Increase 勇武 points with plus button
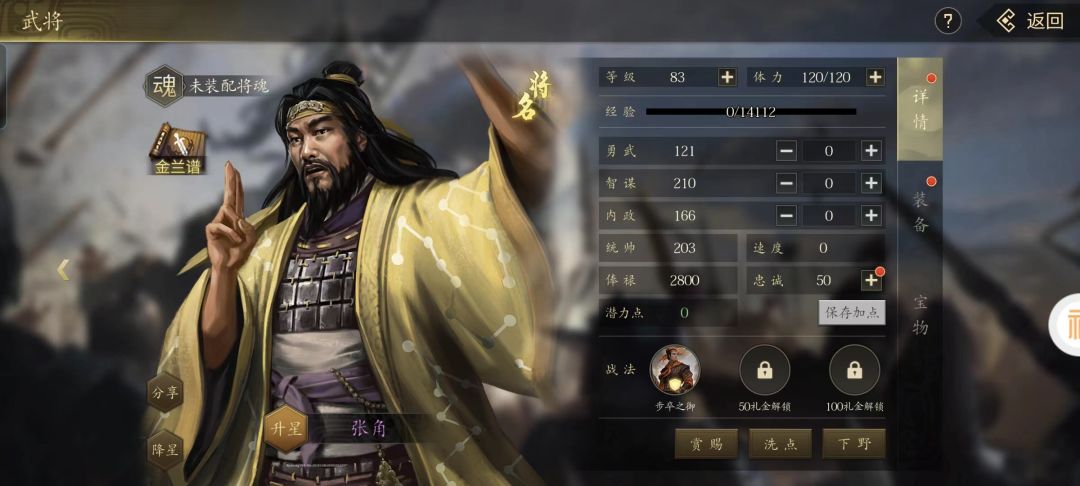 pos(871,151)
